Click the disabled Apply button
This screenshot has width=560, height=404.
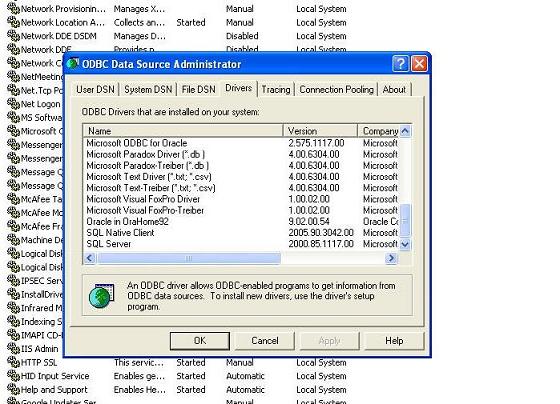(x=329, y=341)
